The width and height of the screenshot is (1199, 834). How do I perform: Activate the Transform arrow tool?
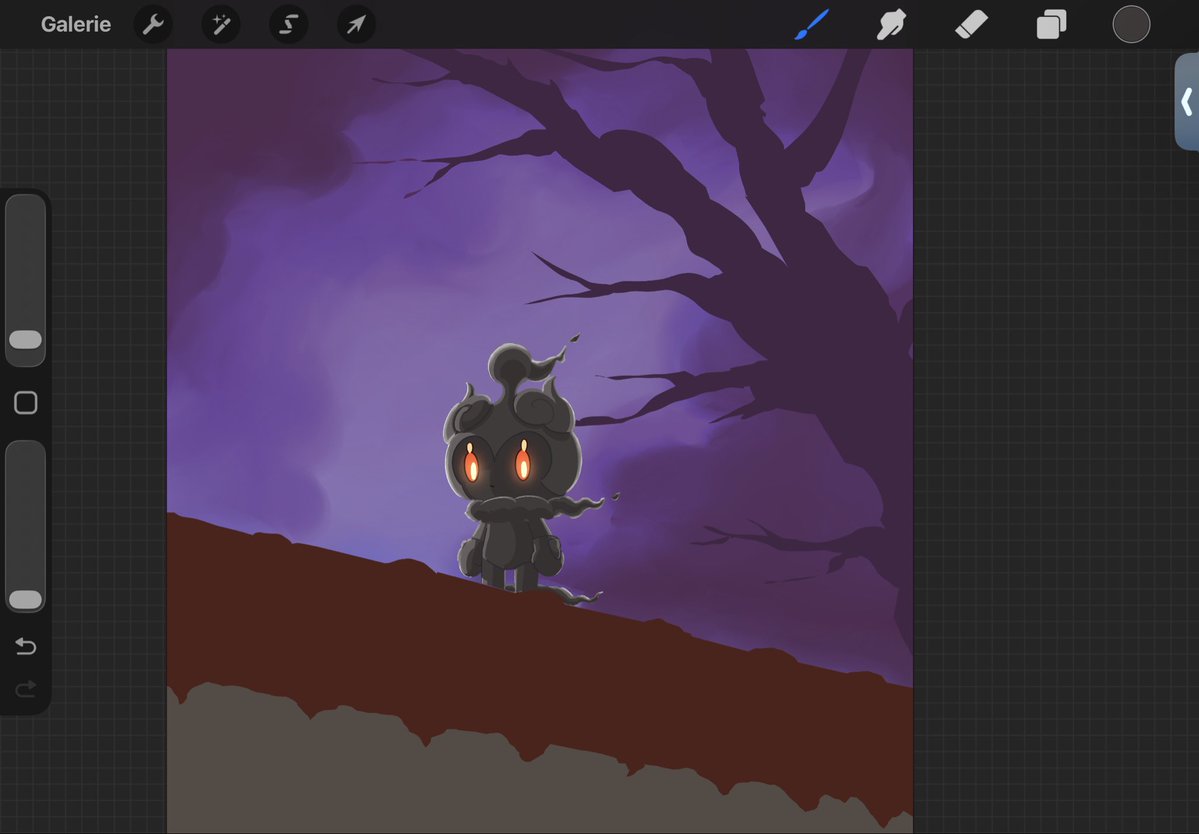click(356, 24)
